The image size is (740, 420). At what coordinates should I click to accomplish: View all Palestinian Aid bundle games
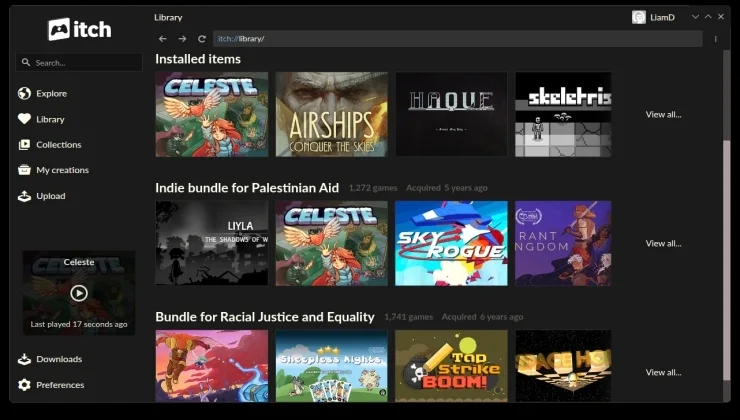pos(663,243)
